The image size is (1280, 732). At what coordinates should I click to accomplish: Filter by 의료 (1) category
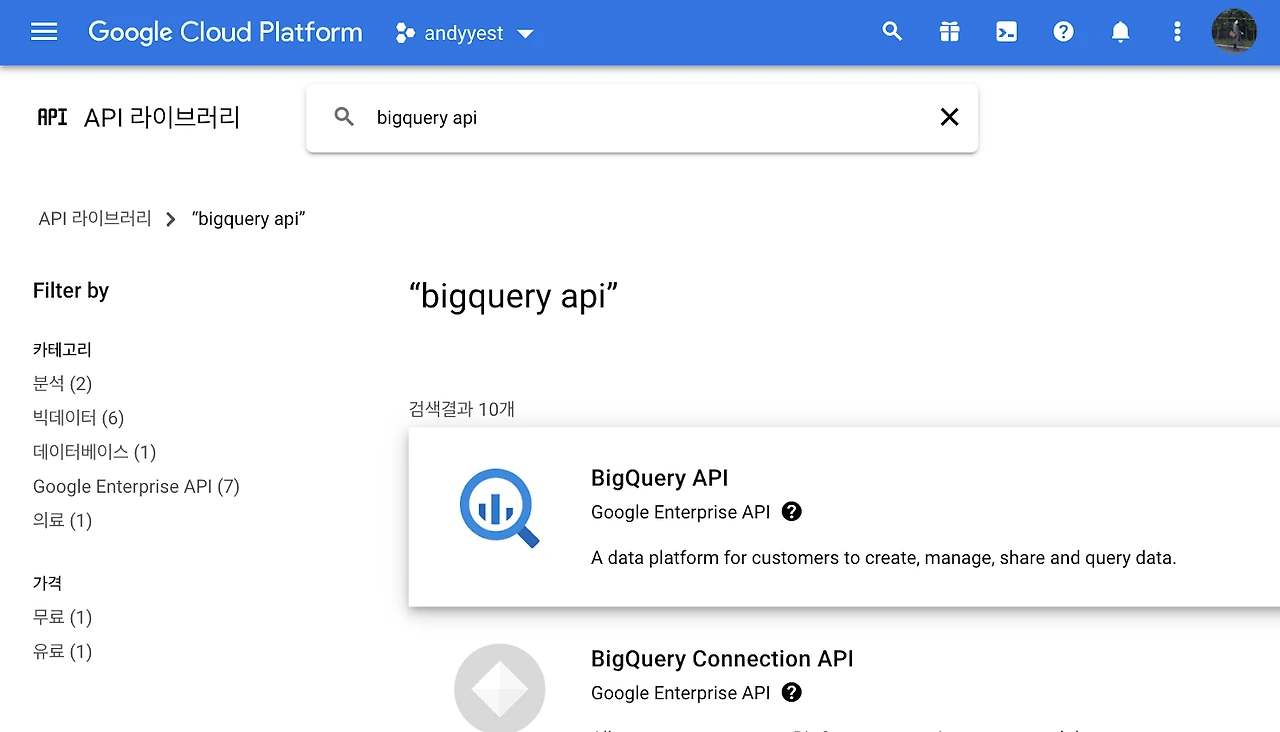[x=62, y=520]
